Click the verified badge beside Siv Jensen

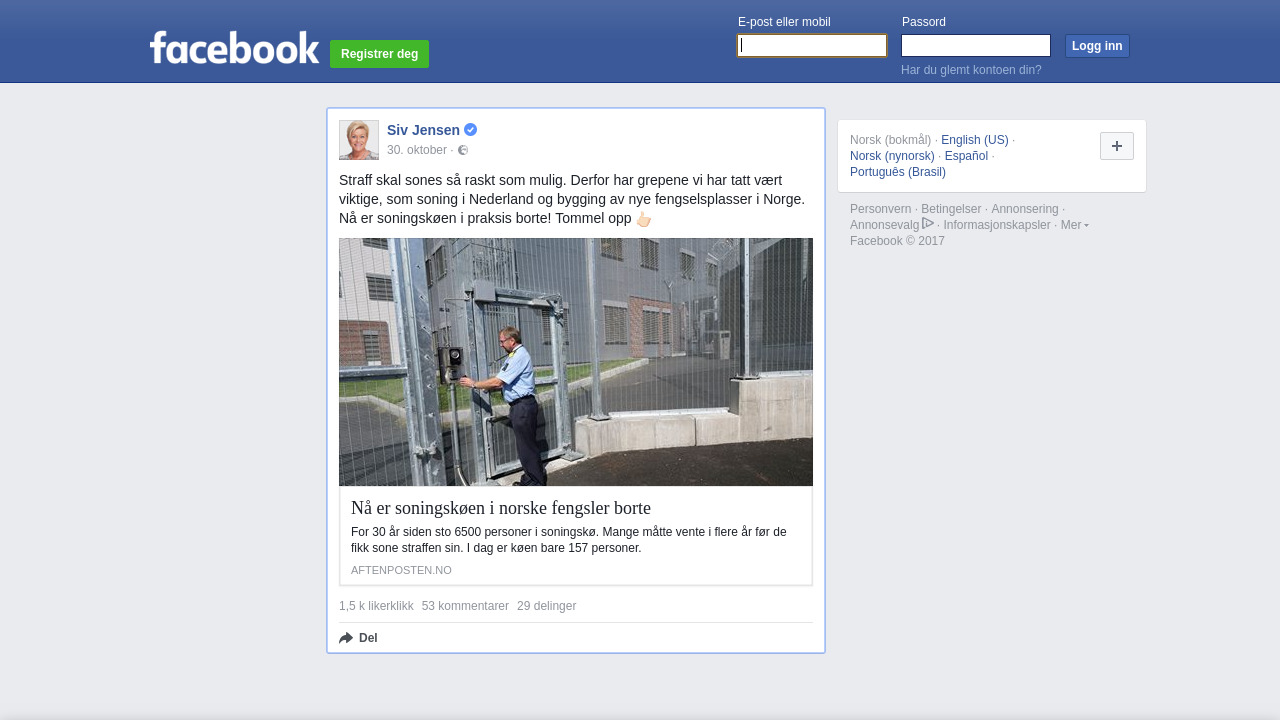tap(470, 130)
